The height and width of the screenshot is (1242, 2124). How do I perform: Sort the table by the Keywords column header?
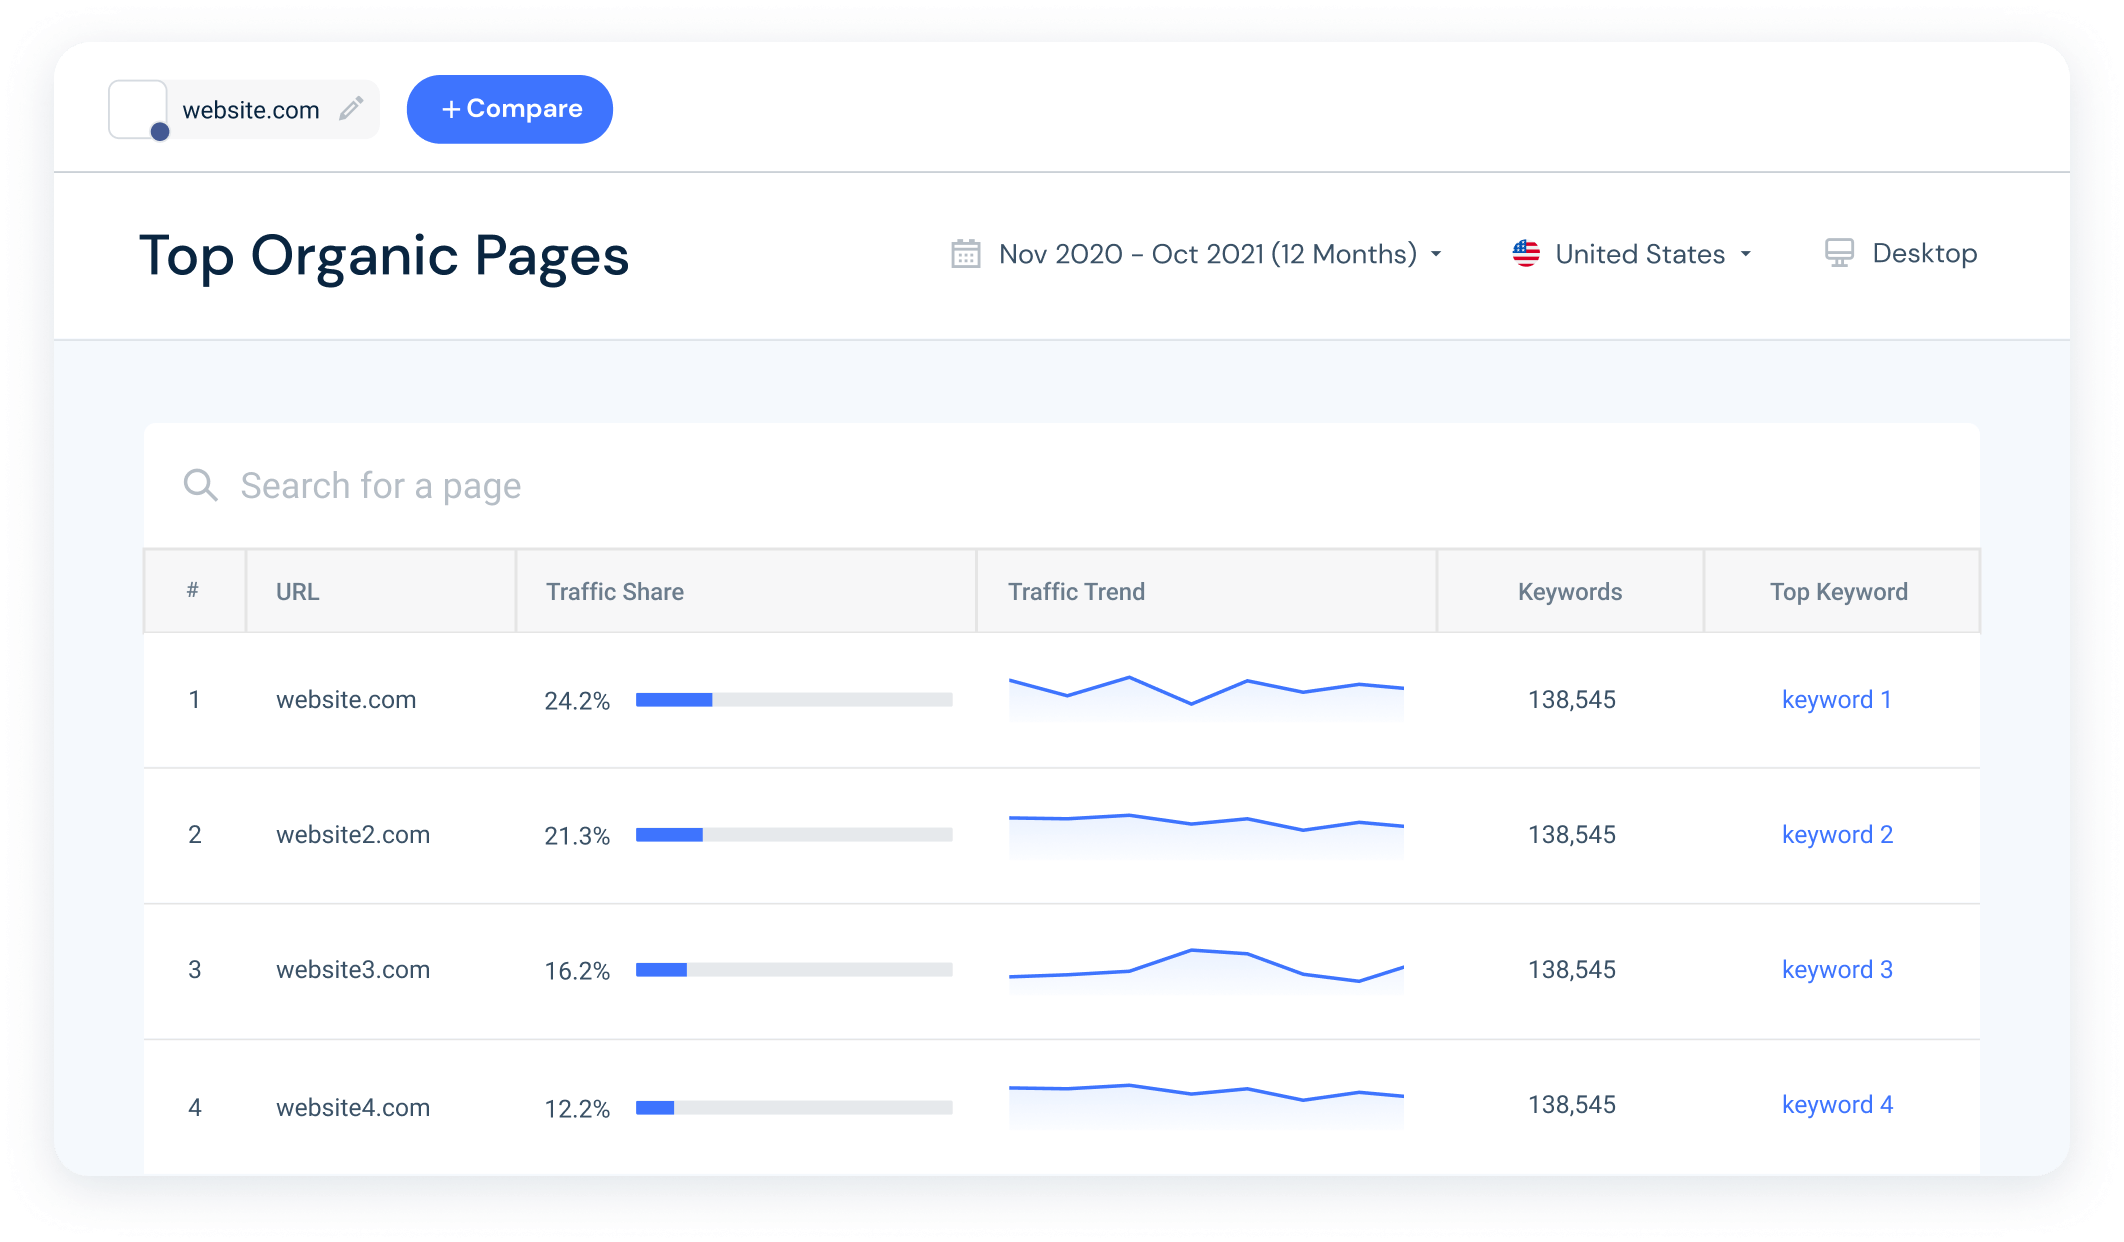[1569, 591]
